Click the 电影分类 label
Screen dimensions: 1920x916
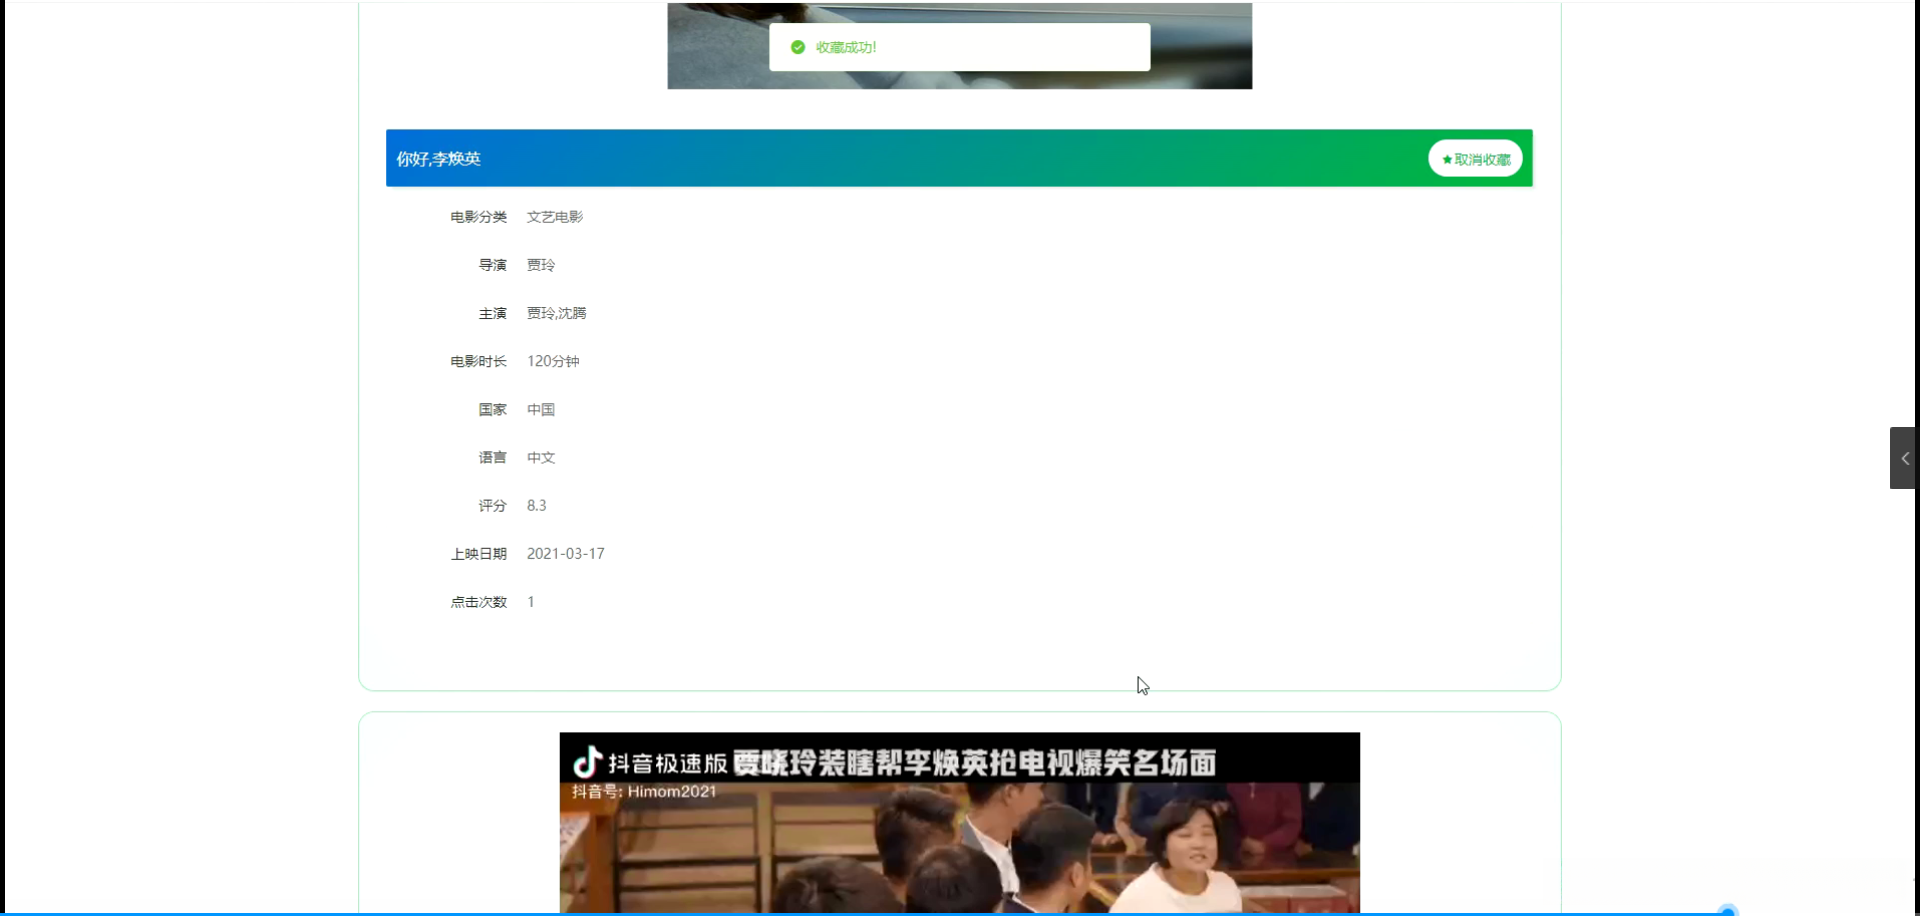478,217
